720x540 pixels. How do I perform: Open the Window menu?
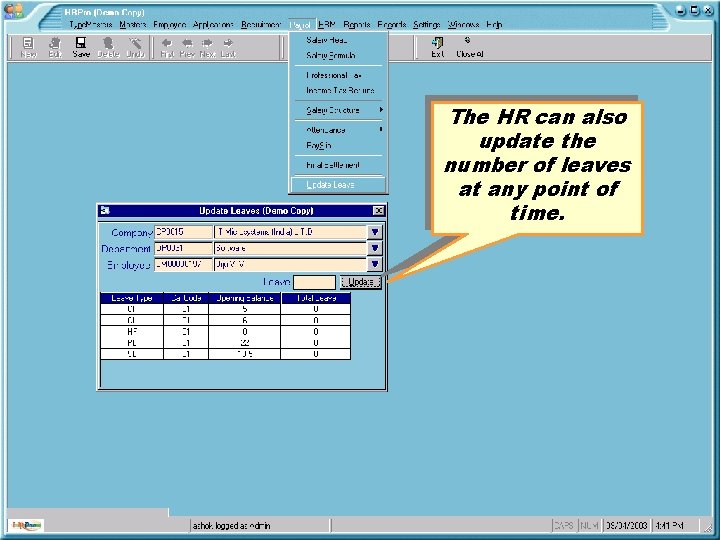pos(463,24)
